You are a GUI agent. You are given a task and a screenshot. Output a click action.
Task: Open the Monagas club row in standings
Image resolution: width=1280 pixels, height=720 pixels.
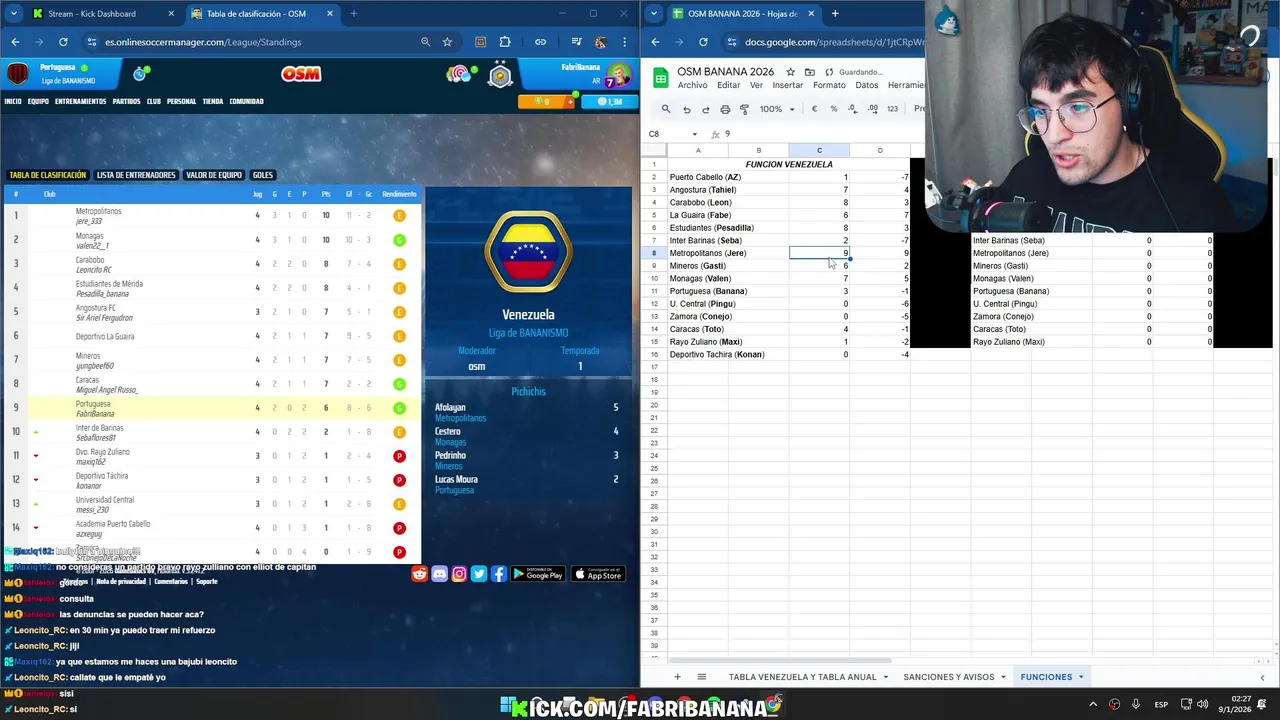tap(212, 240)
